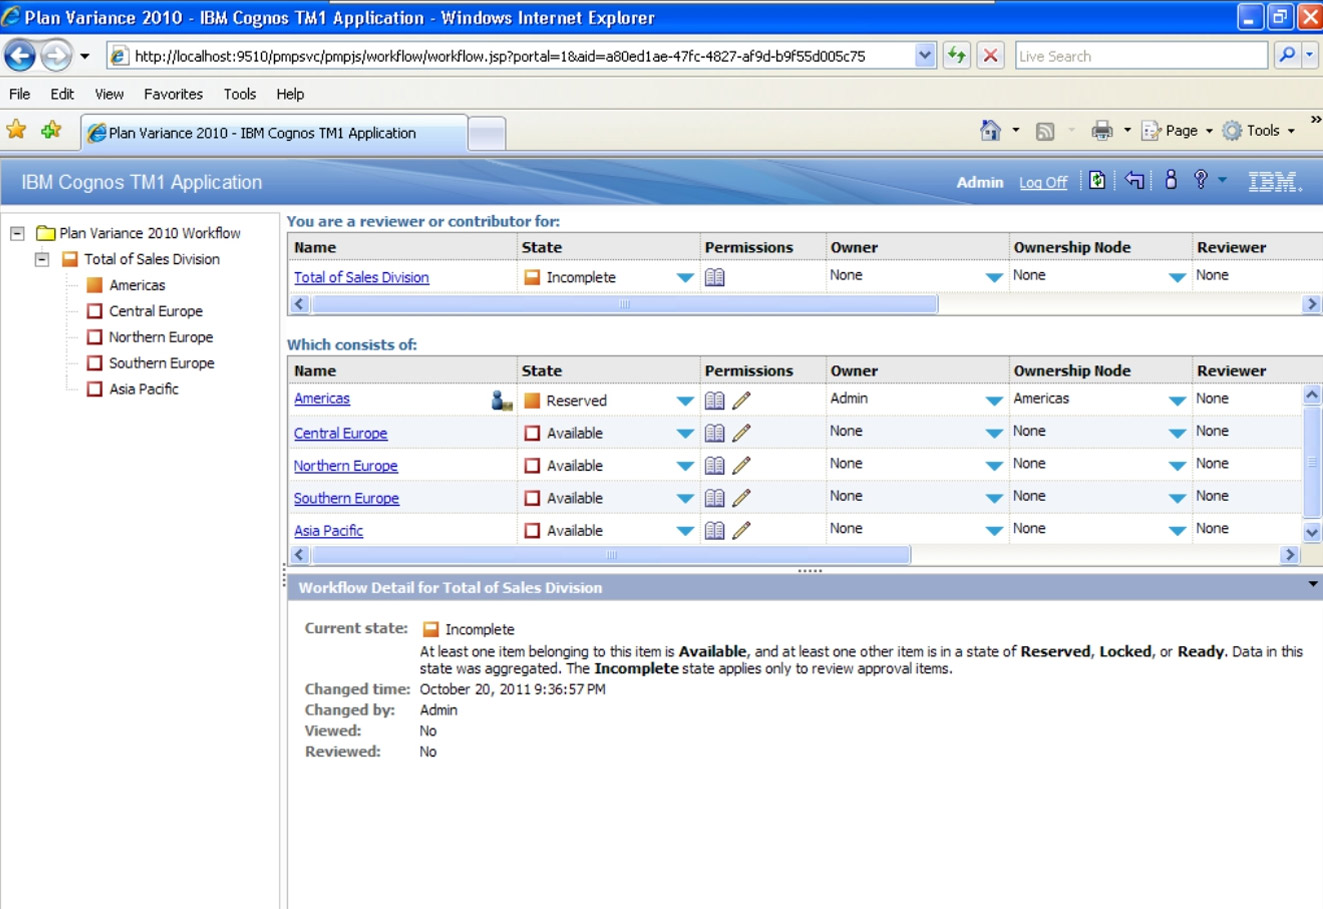Open the Owner dropdown for Central Europe
Viewport: 1323px width, 909px height.
992,432
